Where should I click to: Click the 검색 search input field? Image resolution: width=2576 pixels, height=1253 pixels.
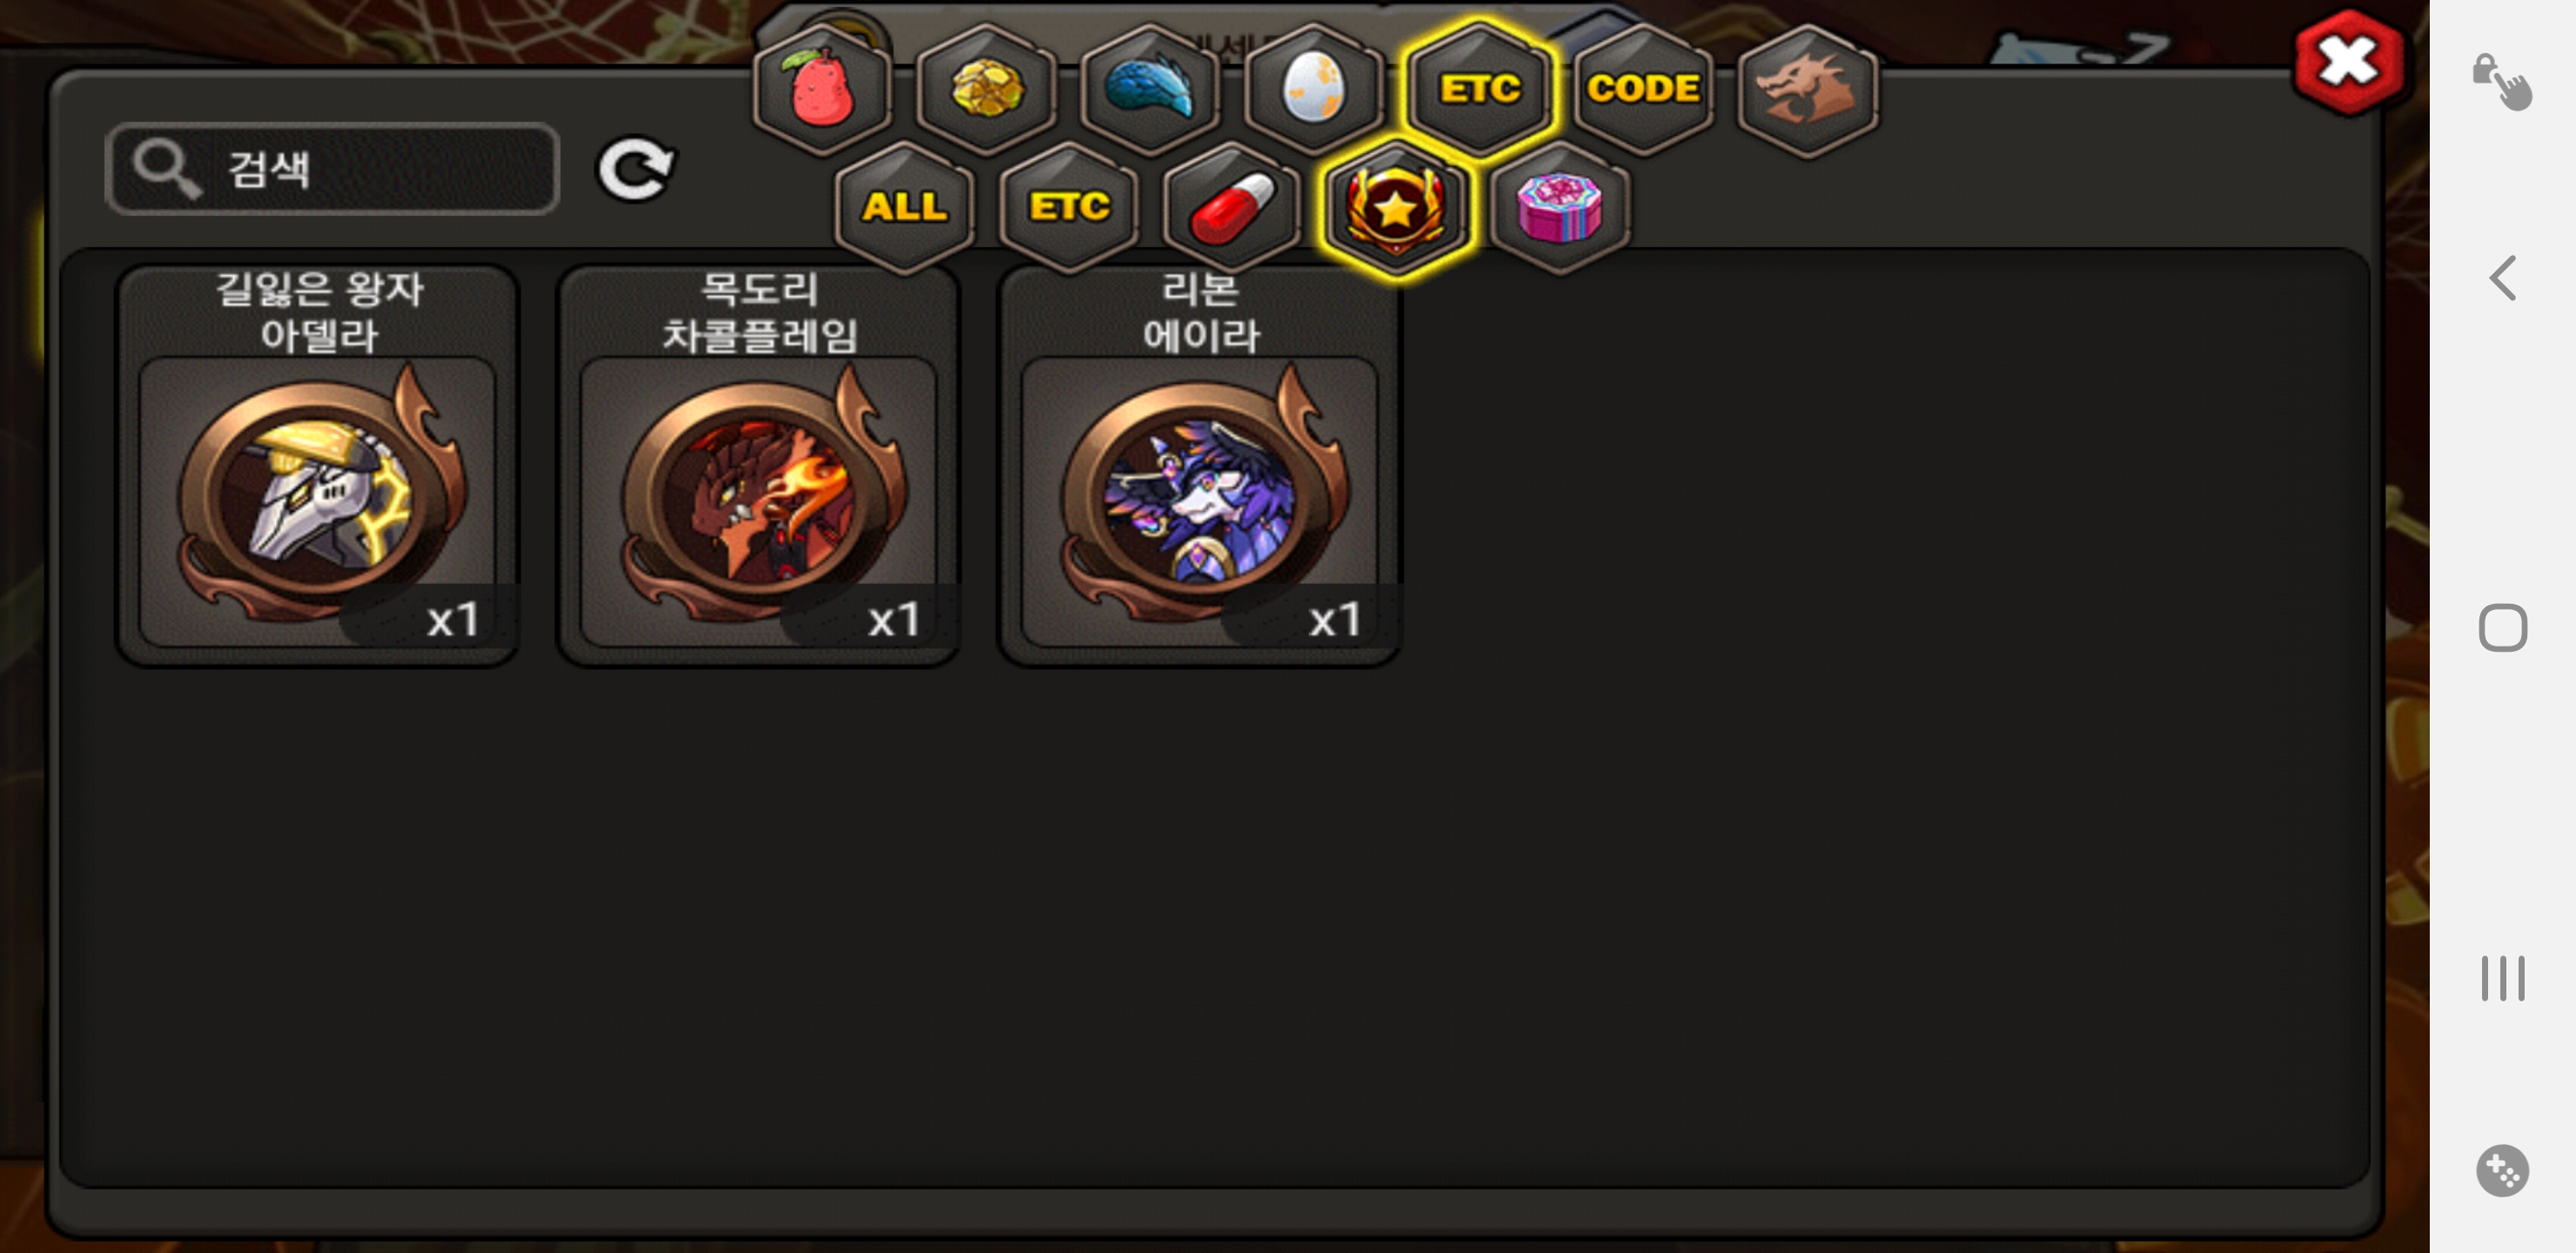tap(332, 168)
